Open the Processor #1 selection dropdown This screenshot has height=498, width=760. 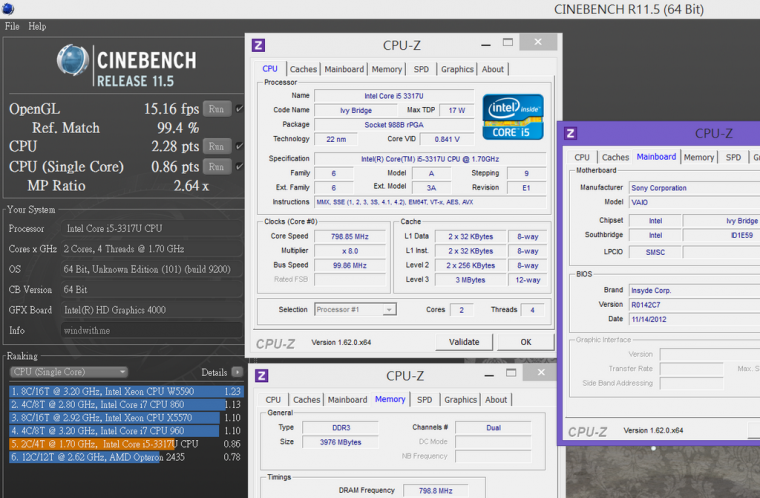point(355,310)
